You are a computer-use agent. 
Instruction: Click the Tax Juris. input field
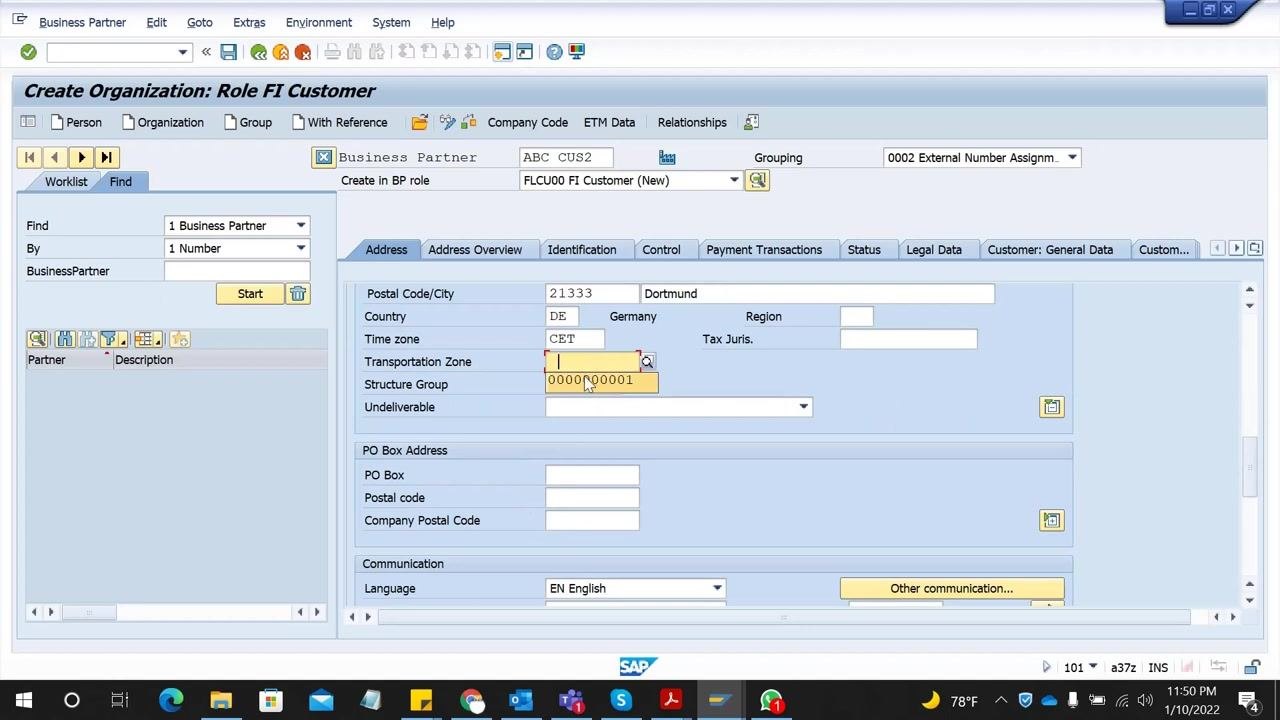tap(908, 339)
